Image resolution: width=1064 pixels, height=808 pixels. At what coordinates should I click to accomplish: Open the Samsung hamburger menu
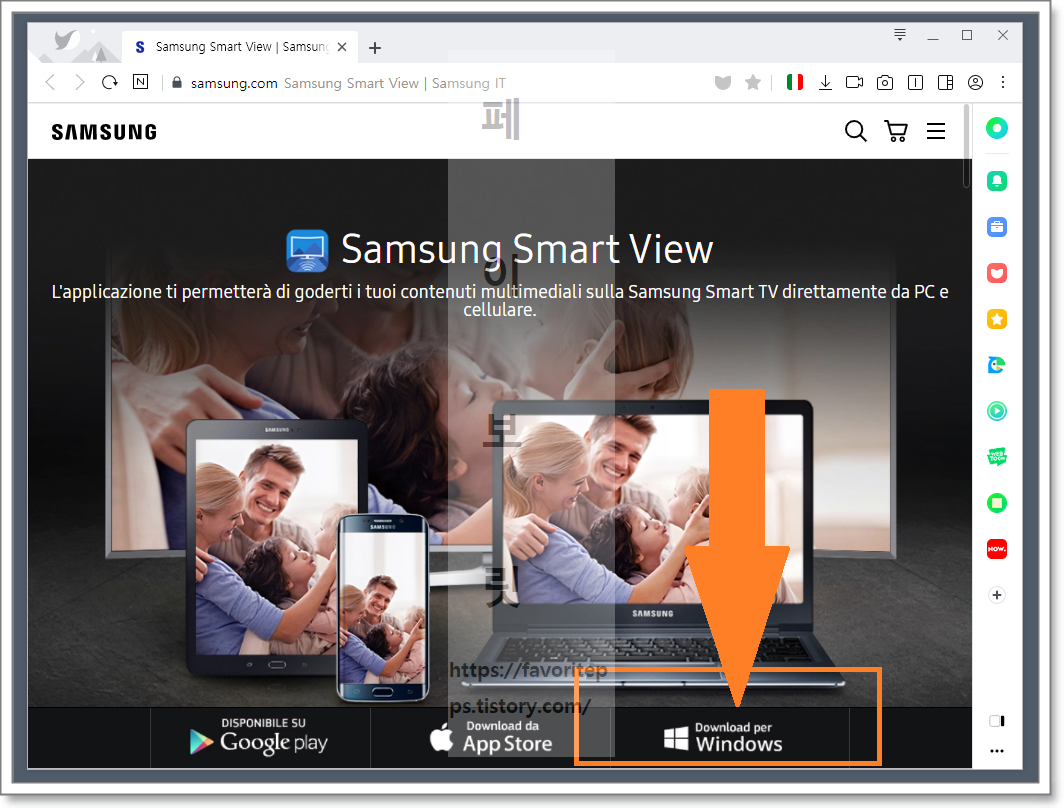(x=936, y=131)
